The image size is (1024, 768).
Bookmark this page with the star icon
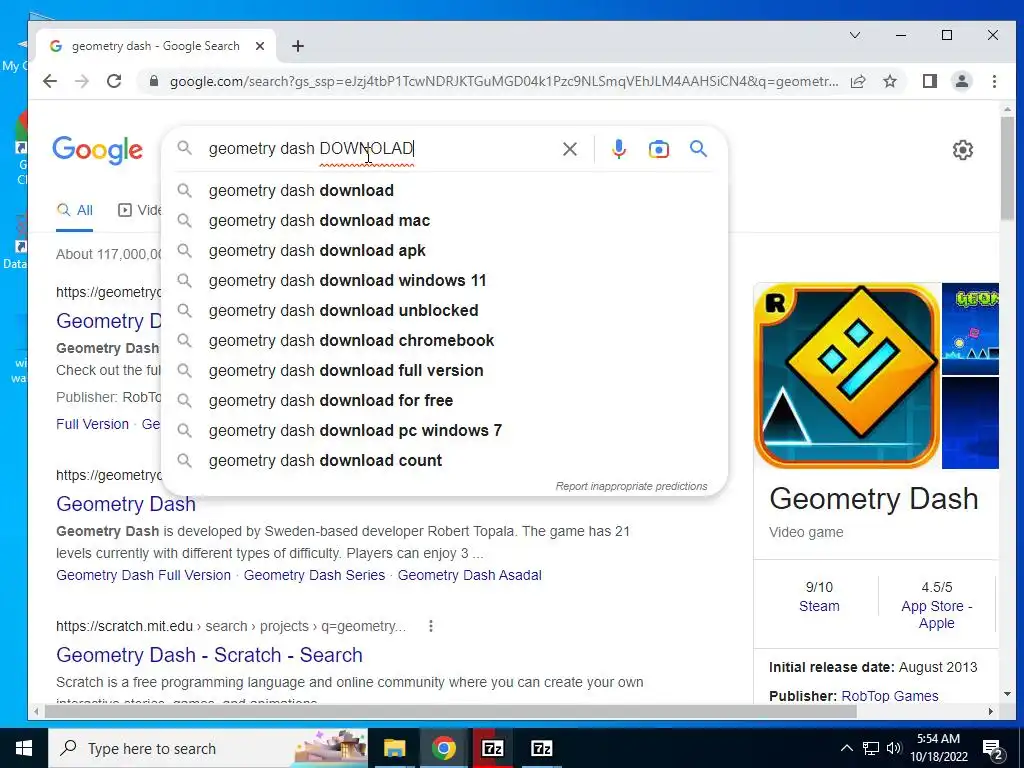[x=889, y=81]
